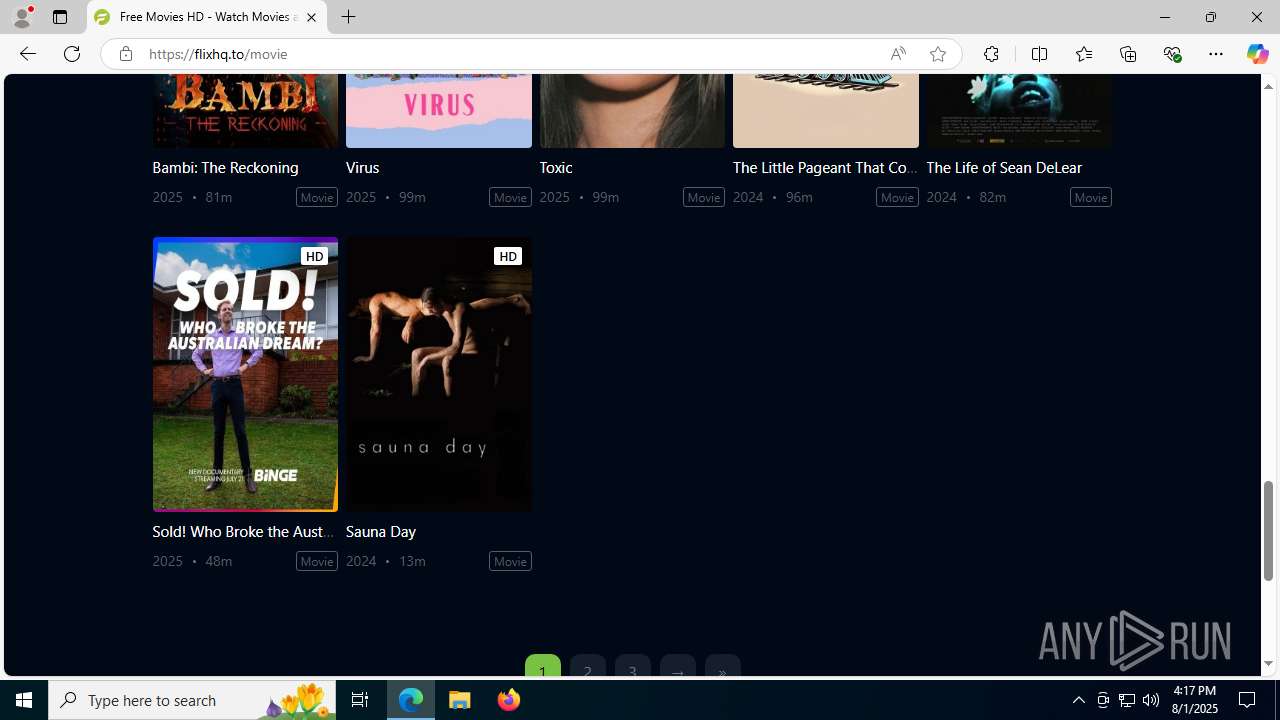This screenshot has width=1280, height=720.
Task: Open the Toxic movie title
Action: (556, 167)
